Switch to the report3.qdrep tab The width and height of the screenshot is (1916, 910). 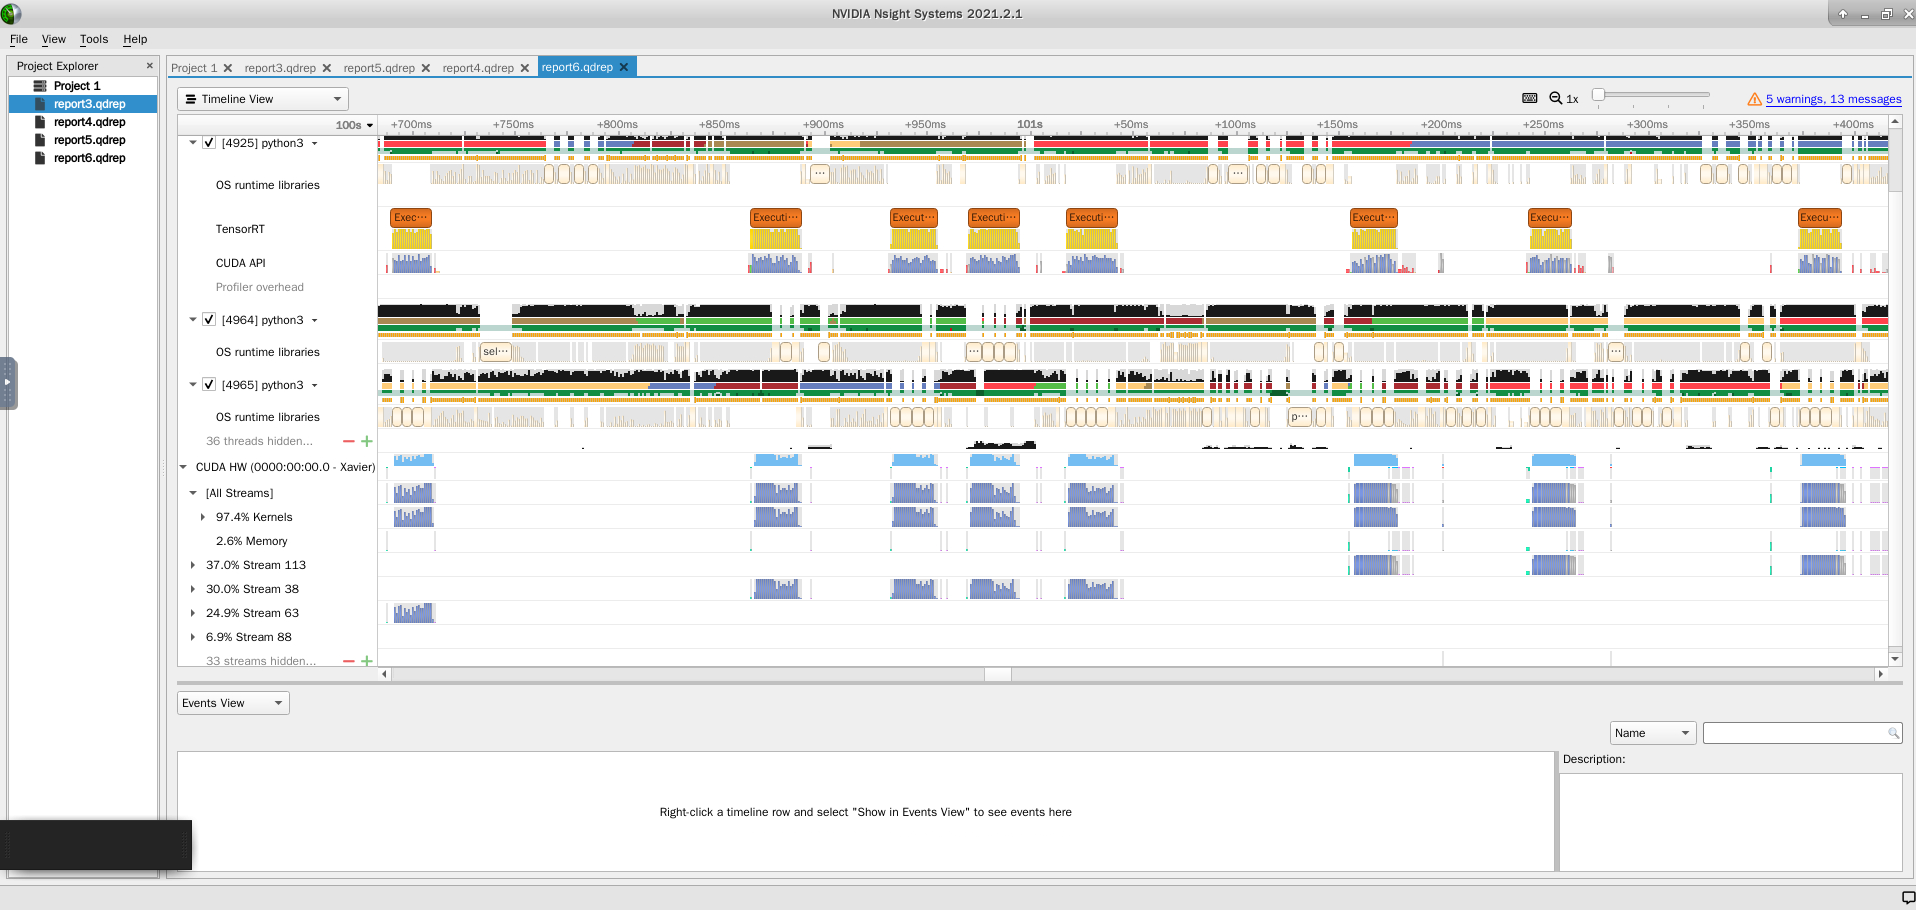pyautogui.click(x=280, y=68)
